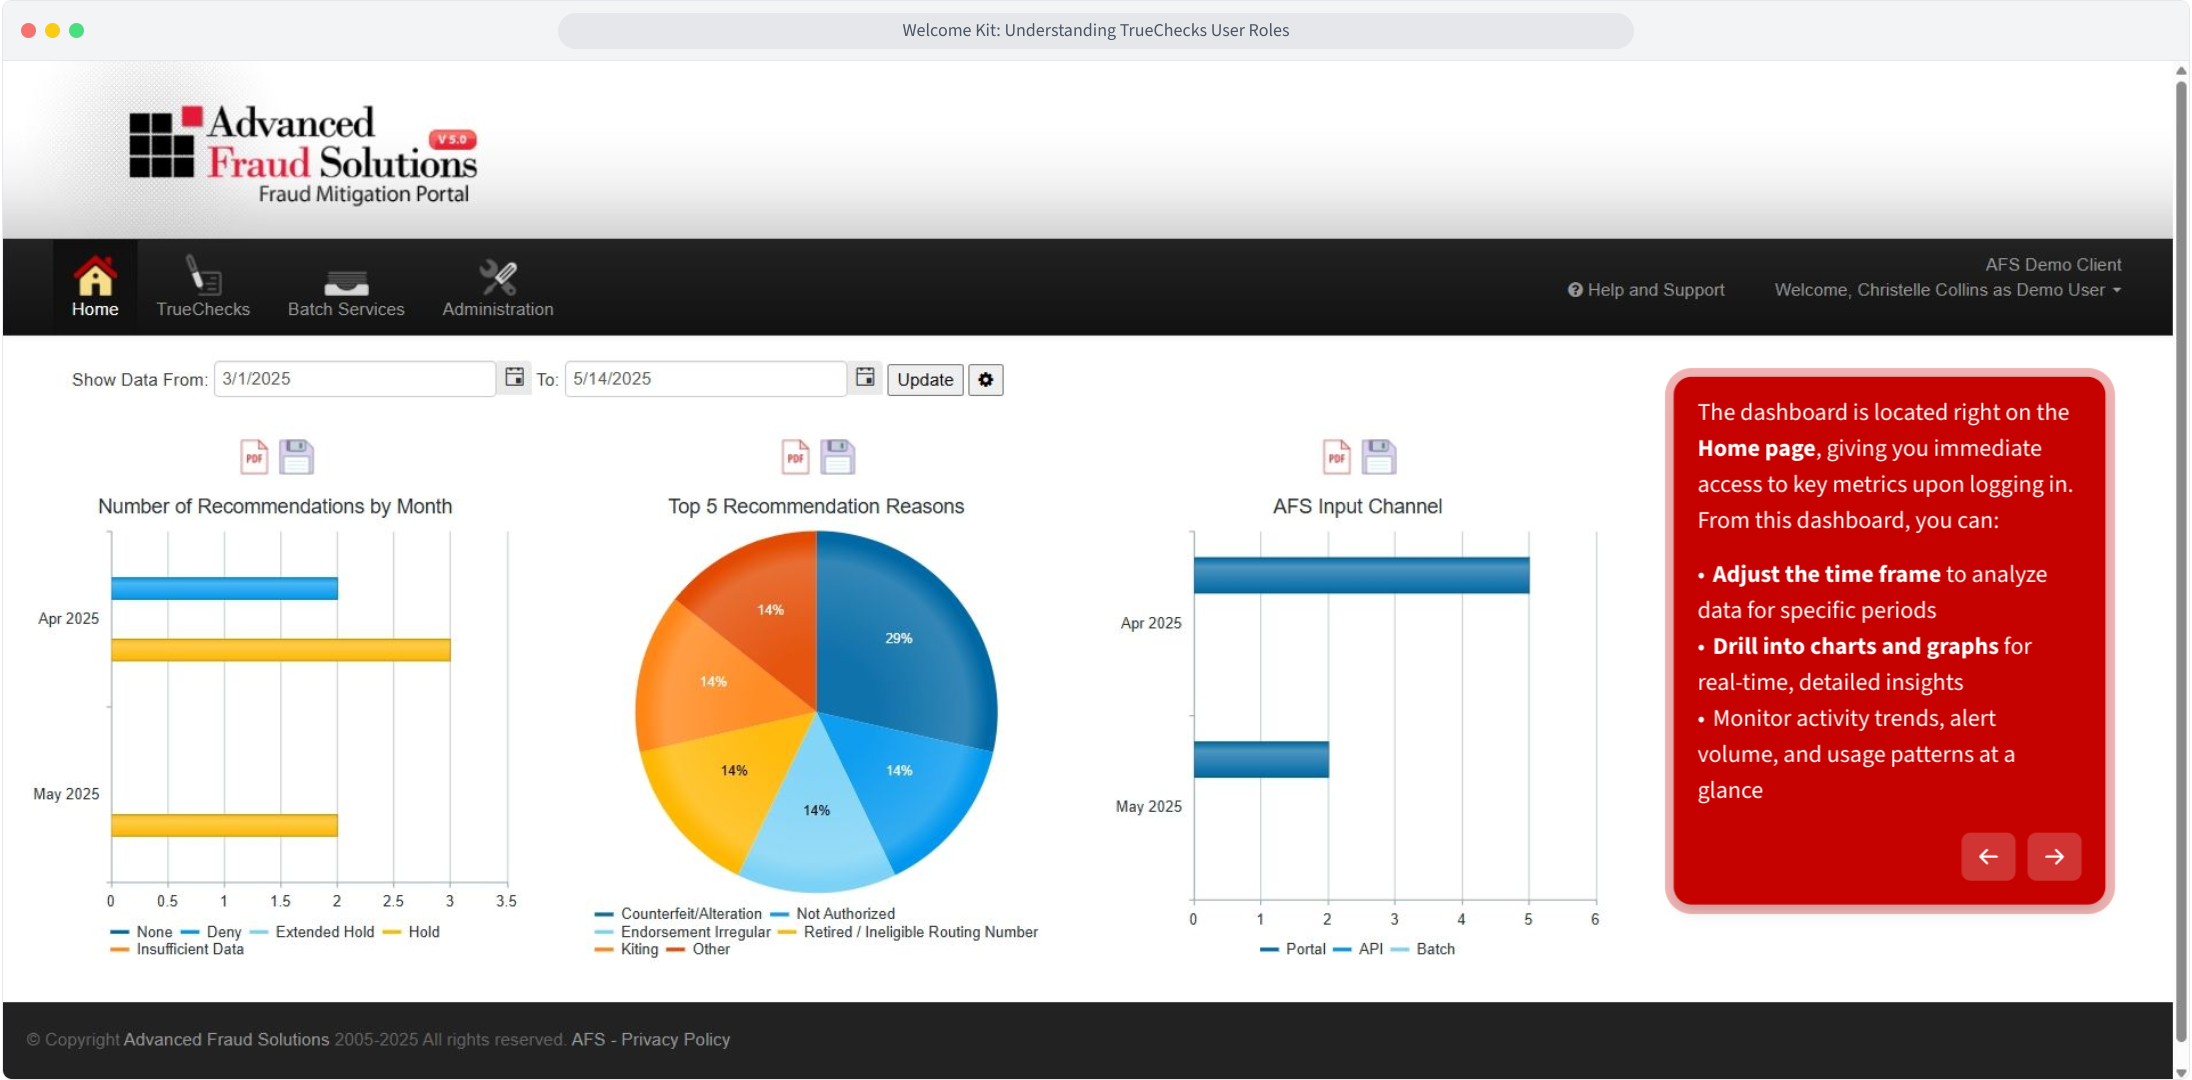
Task: Toggle the Batch series legend entry
Action: (1423, 949)
